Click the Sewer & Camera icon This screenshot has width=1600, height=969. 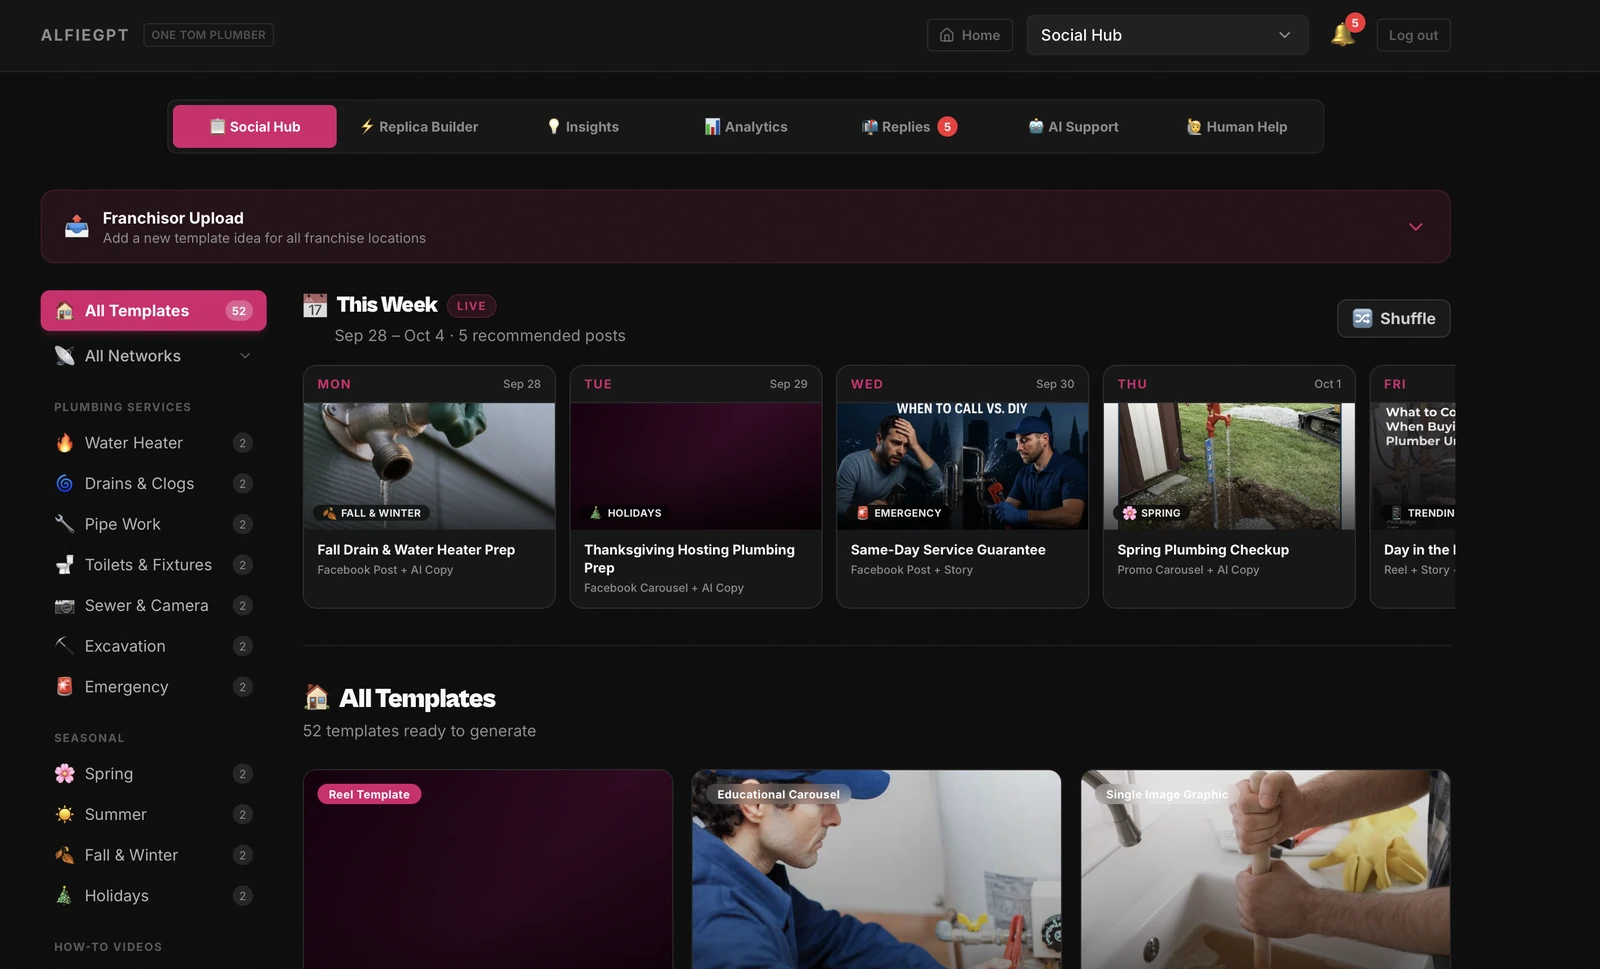click(x=65, y=606)
